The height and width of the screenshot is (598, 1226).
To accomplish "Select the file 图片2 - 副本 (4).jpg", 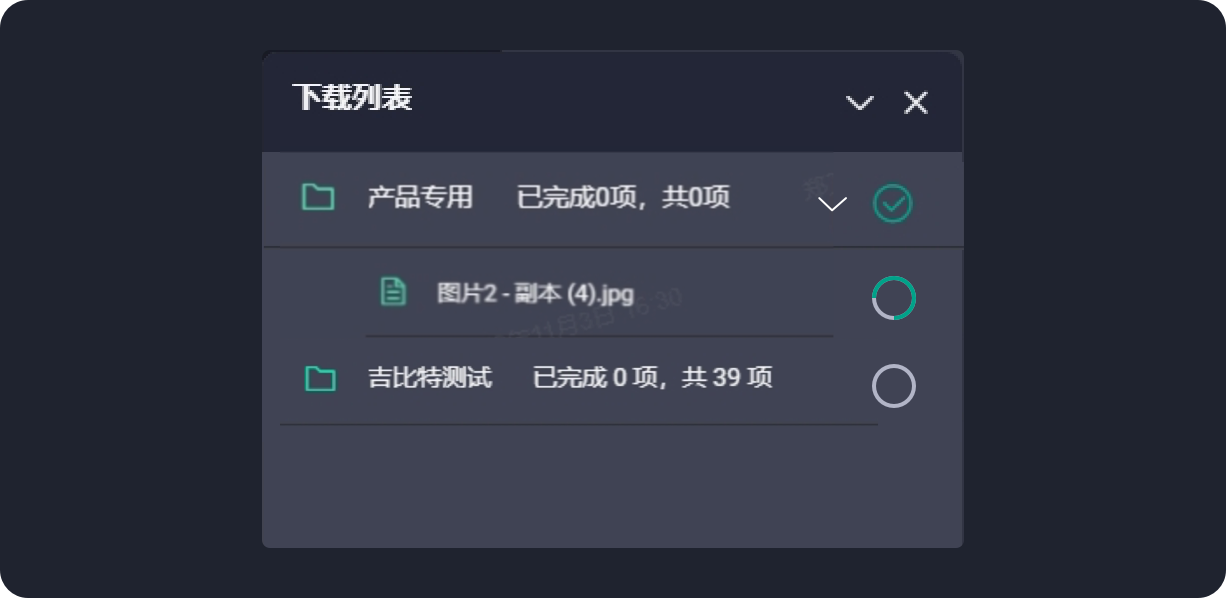I will tap(536, 294).
